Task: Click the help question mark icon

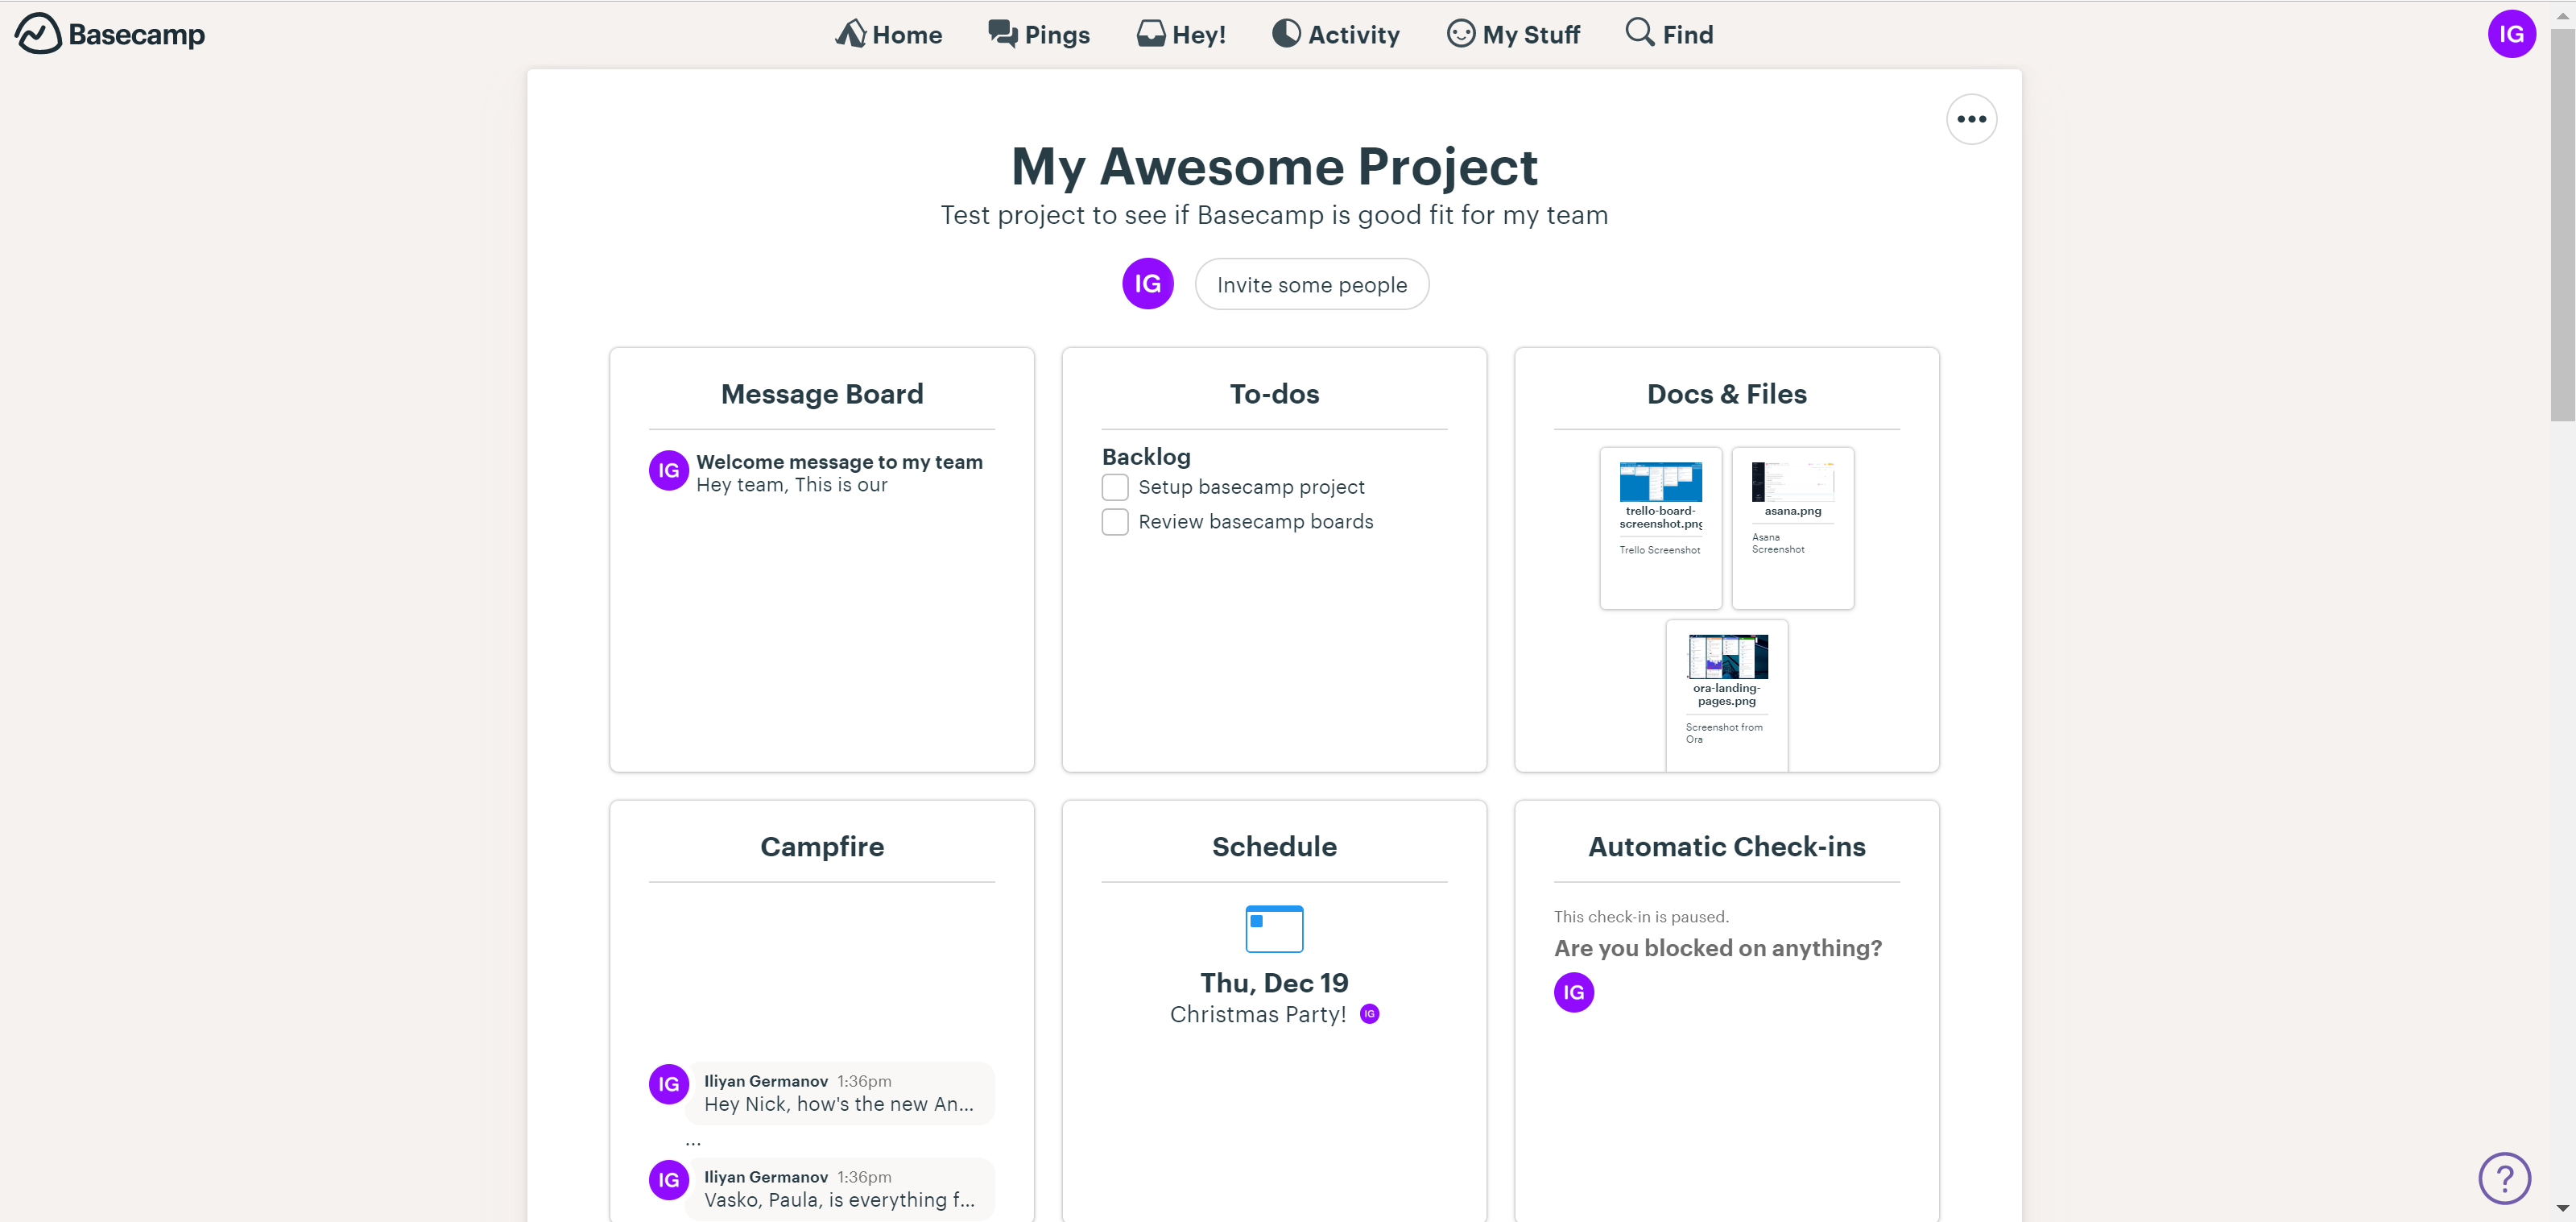Action: pos(2504,1178)
